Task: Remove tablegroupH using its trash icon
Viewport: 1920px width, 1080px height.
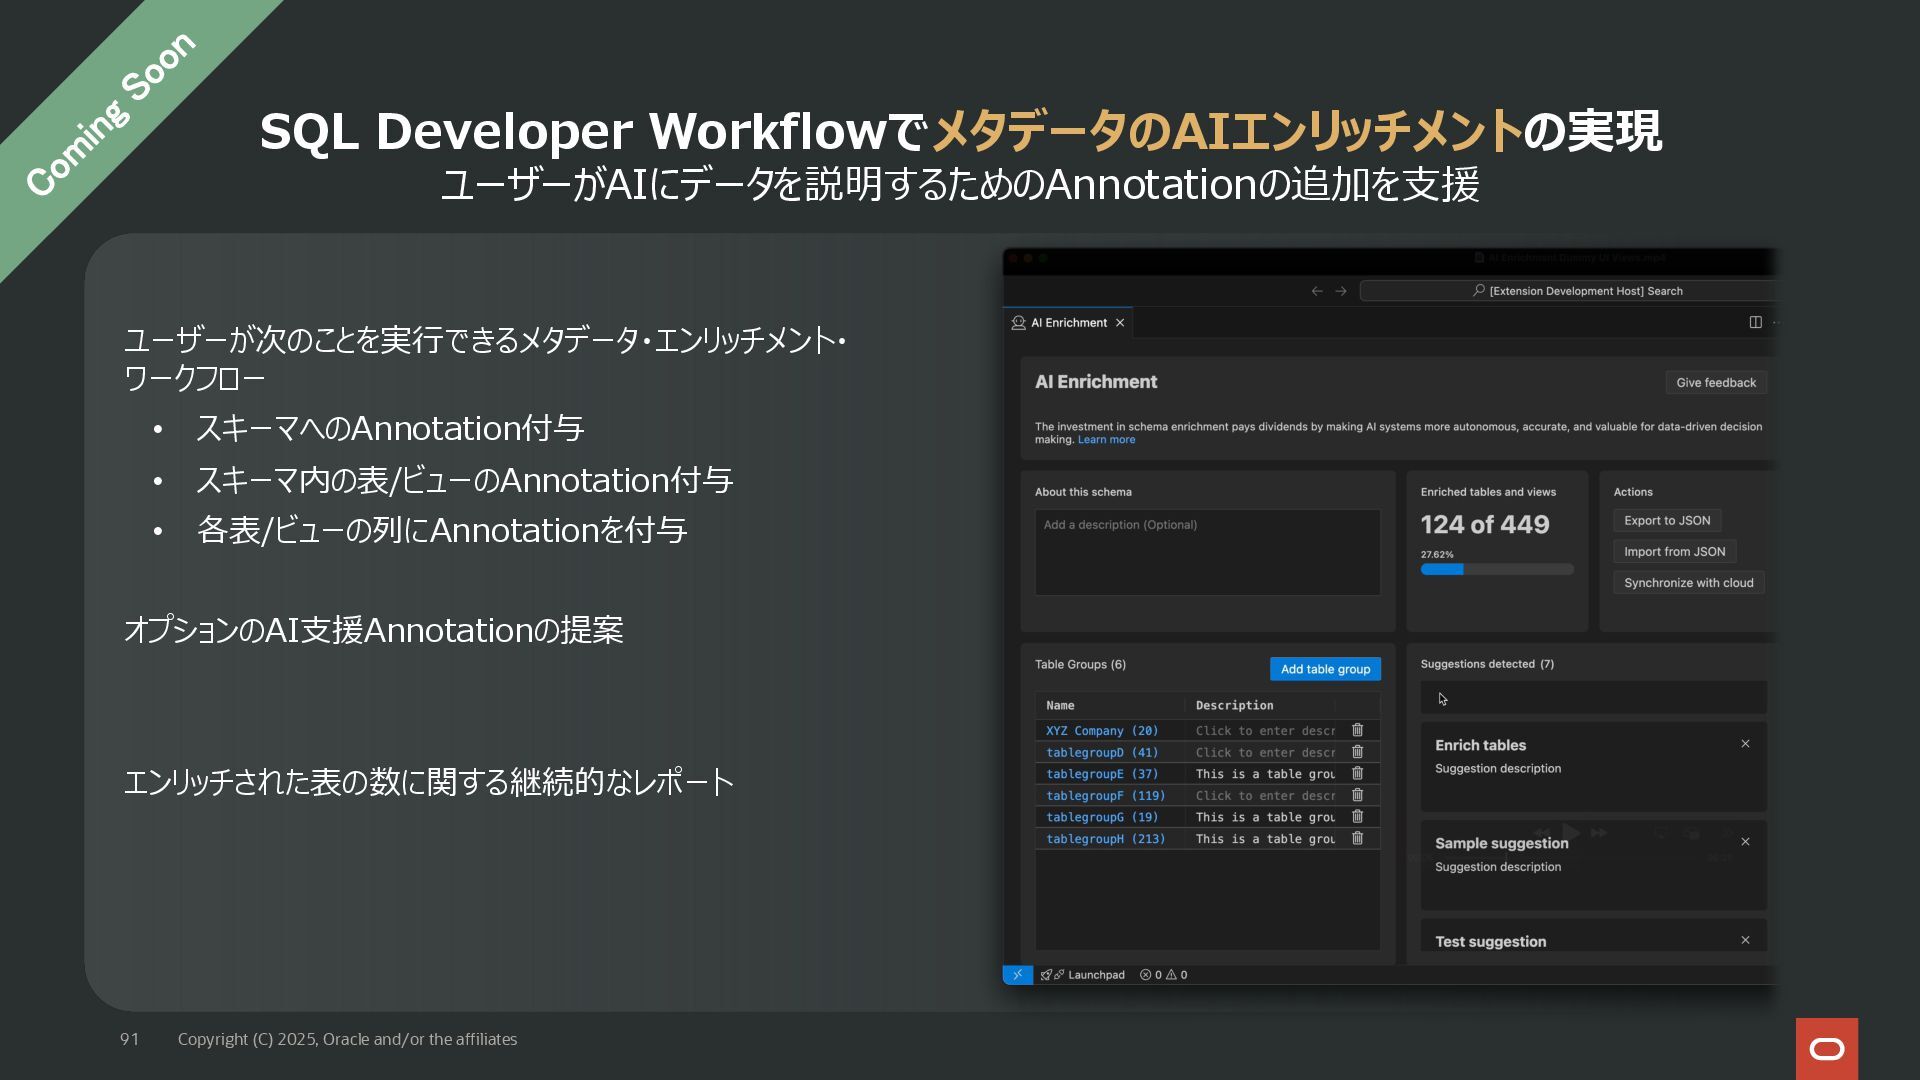Action: [x=1357, y=838]
